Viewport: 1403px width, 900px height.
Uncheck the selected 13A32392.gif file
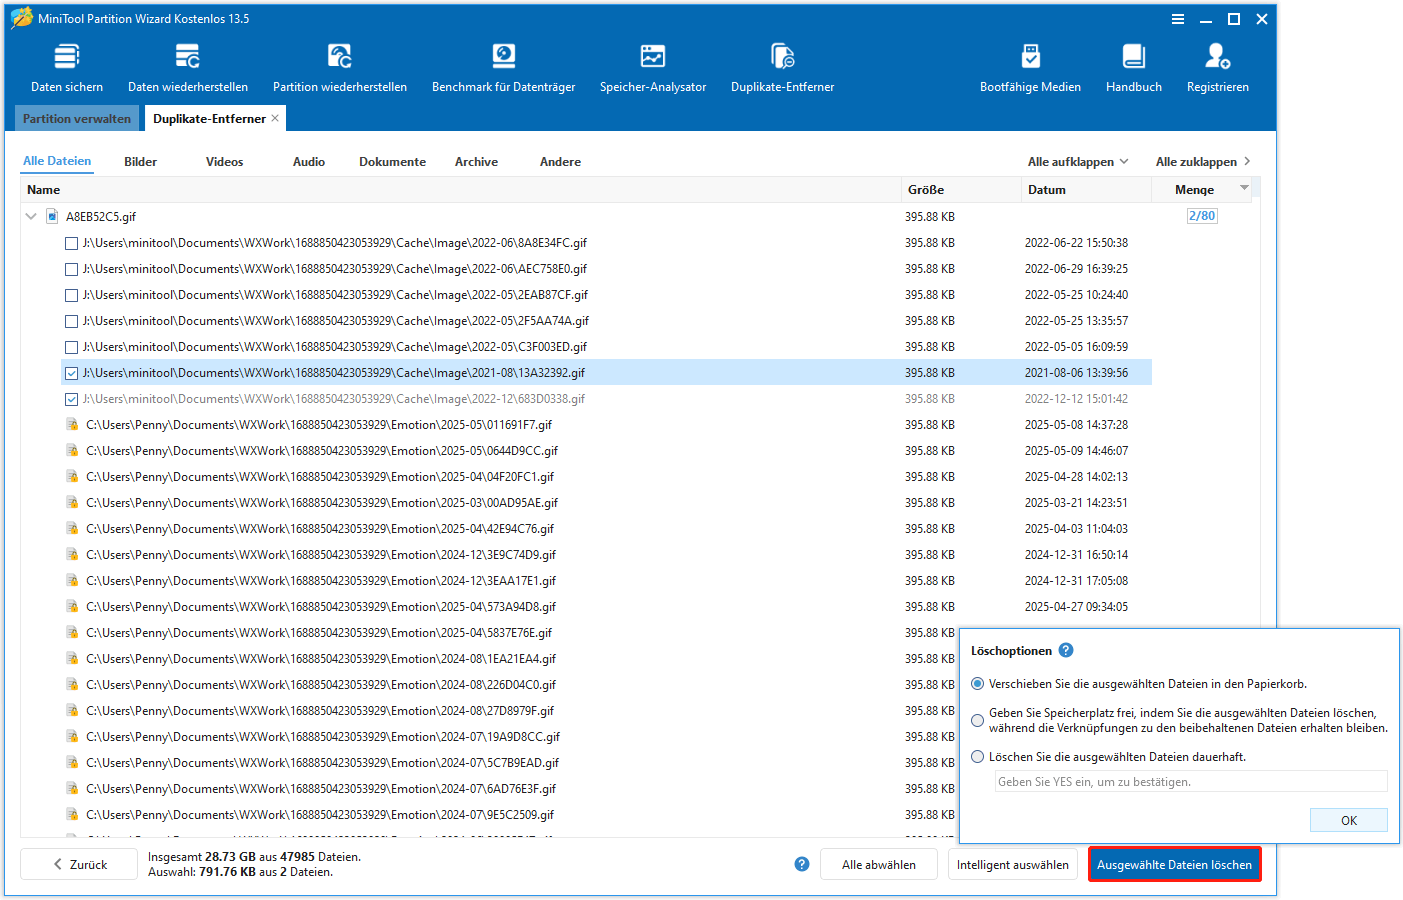click(71, 372)
